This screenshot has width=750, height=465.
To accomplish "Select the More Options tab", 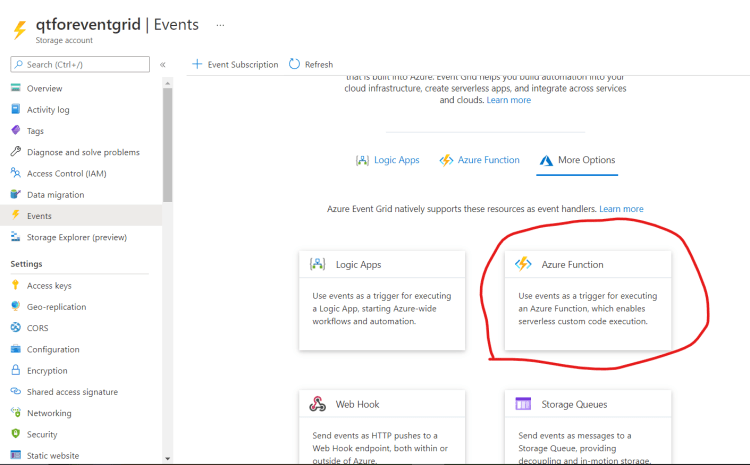I will point(577,160).
